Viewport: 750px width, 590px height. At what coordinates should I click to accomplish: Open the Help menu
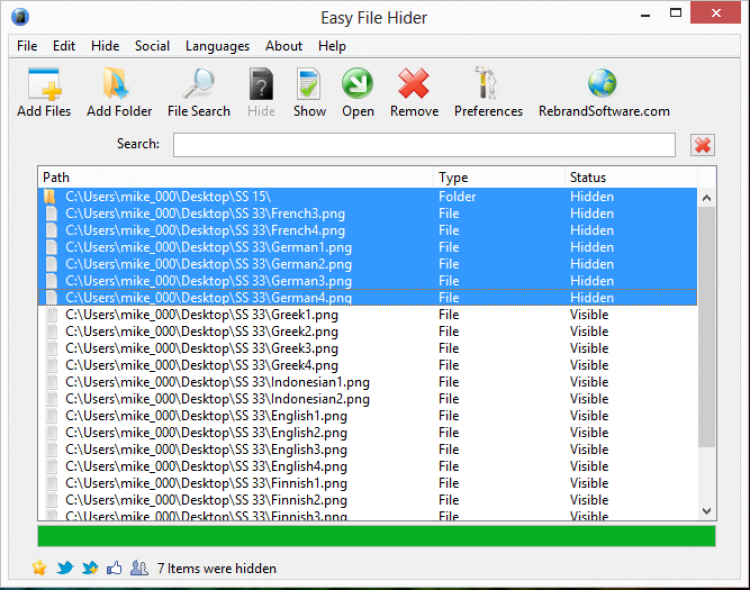[332, 46]
